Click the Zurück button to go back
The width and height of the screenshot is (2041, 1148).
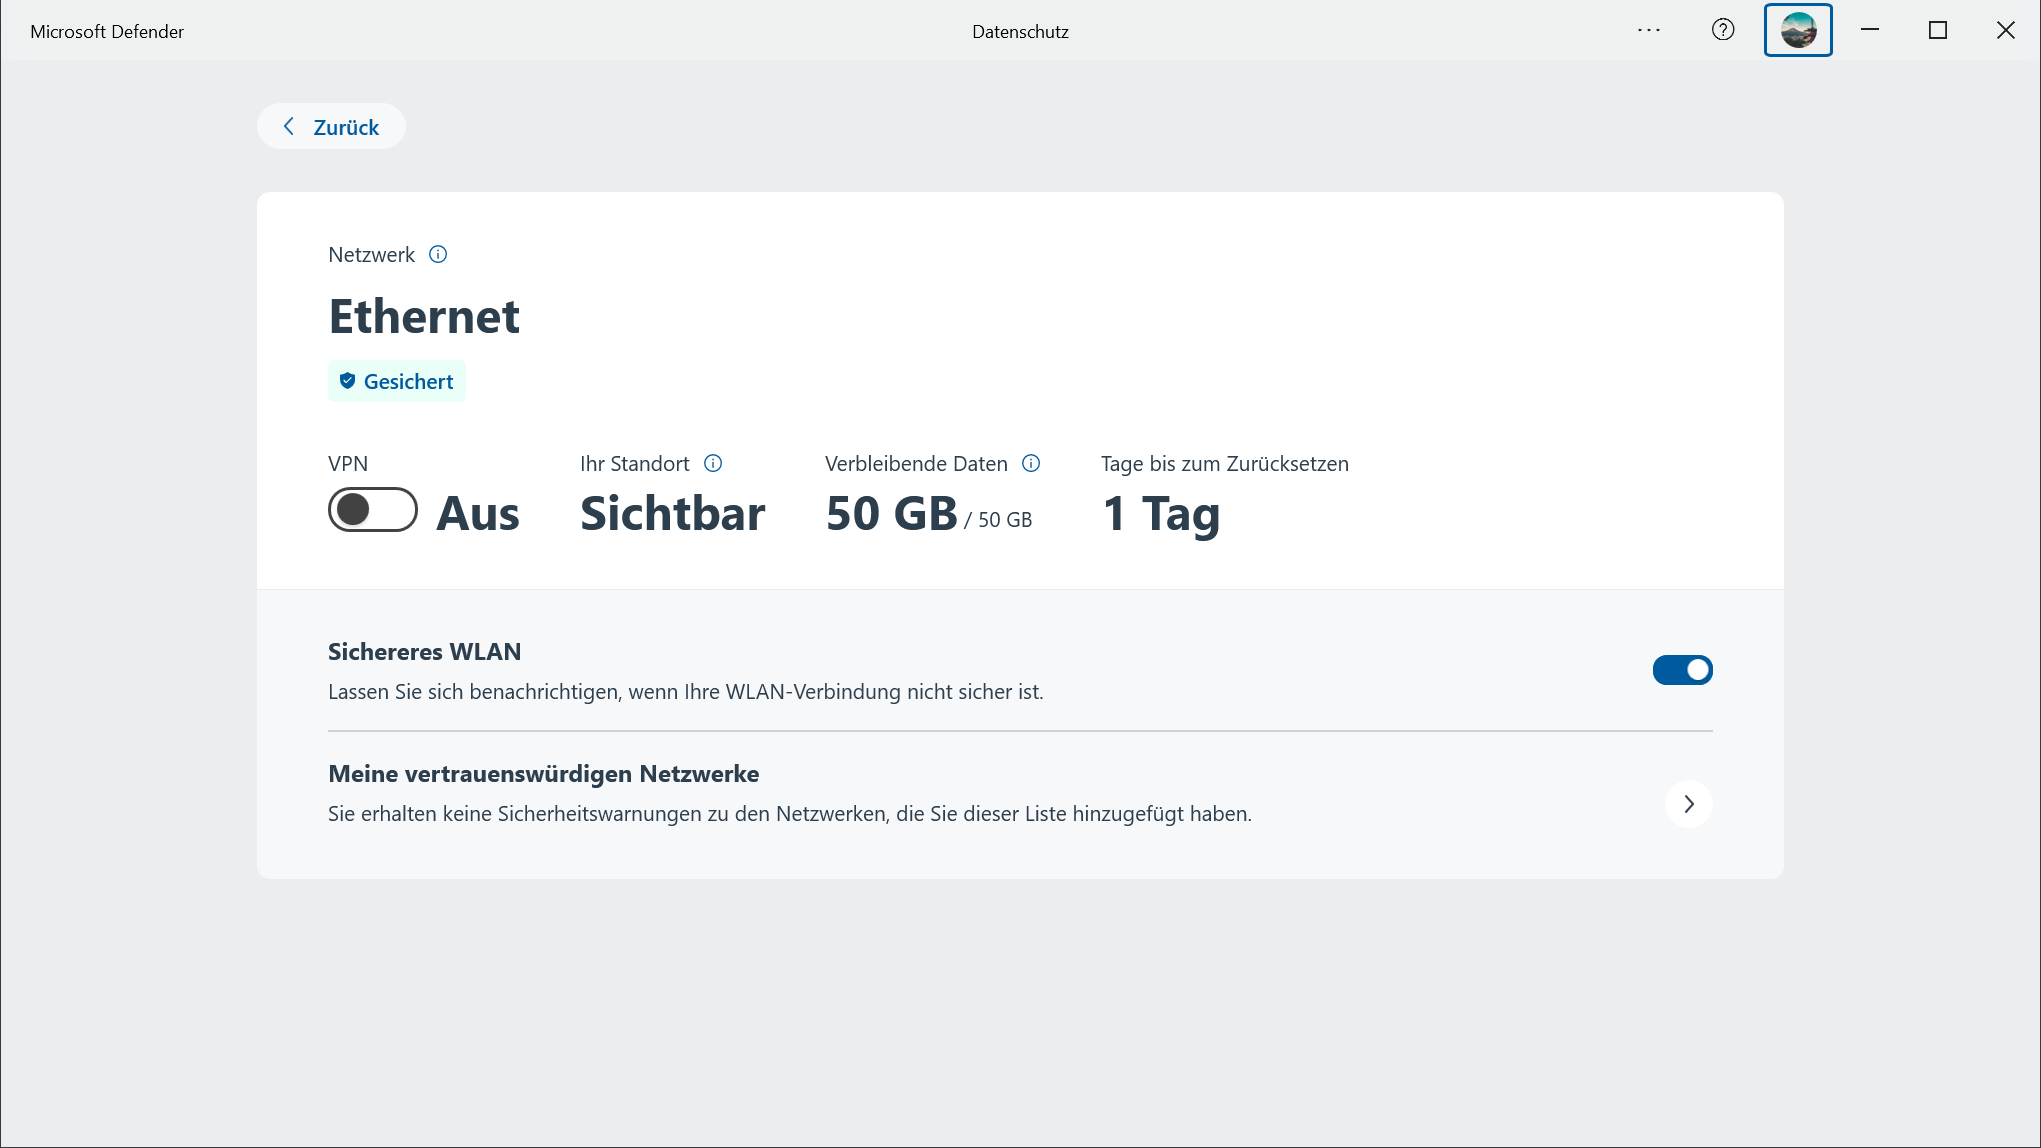(x=331, y=126)
